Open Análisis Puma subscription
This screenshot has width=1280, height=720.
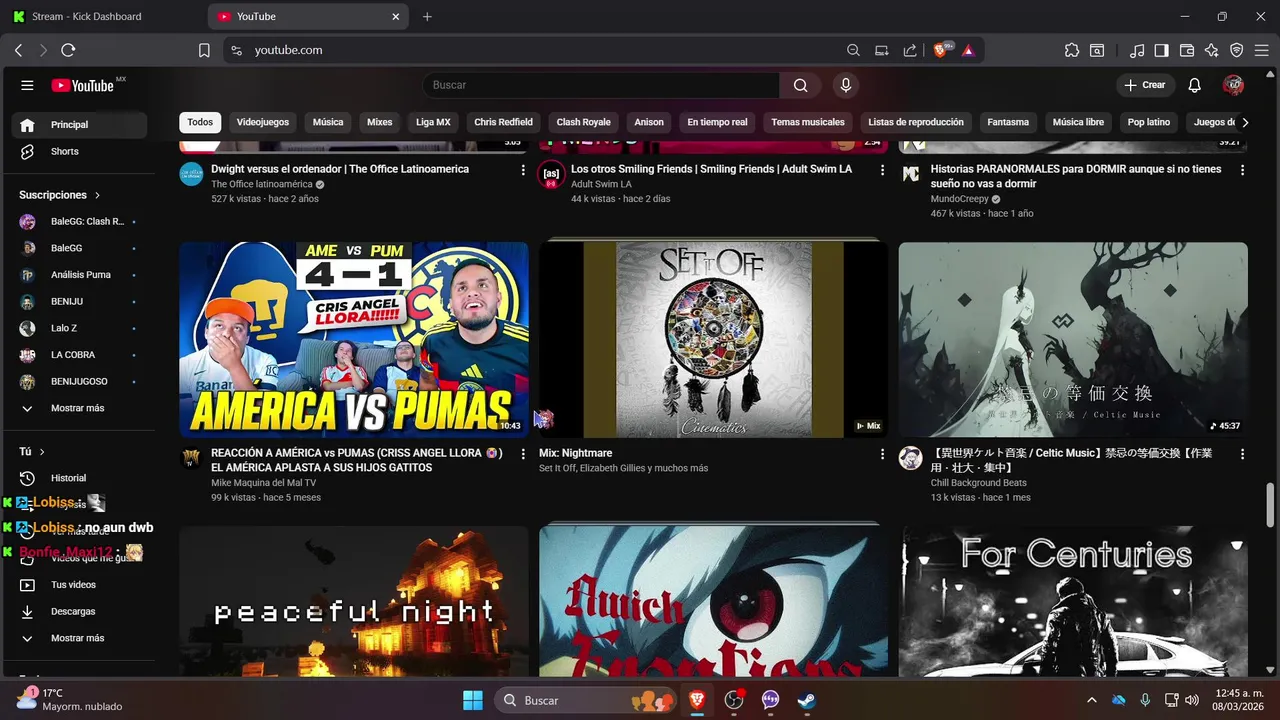[79, 274]
